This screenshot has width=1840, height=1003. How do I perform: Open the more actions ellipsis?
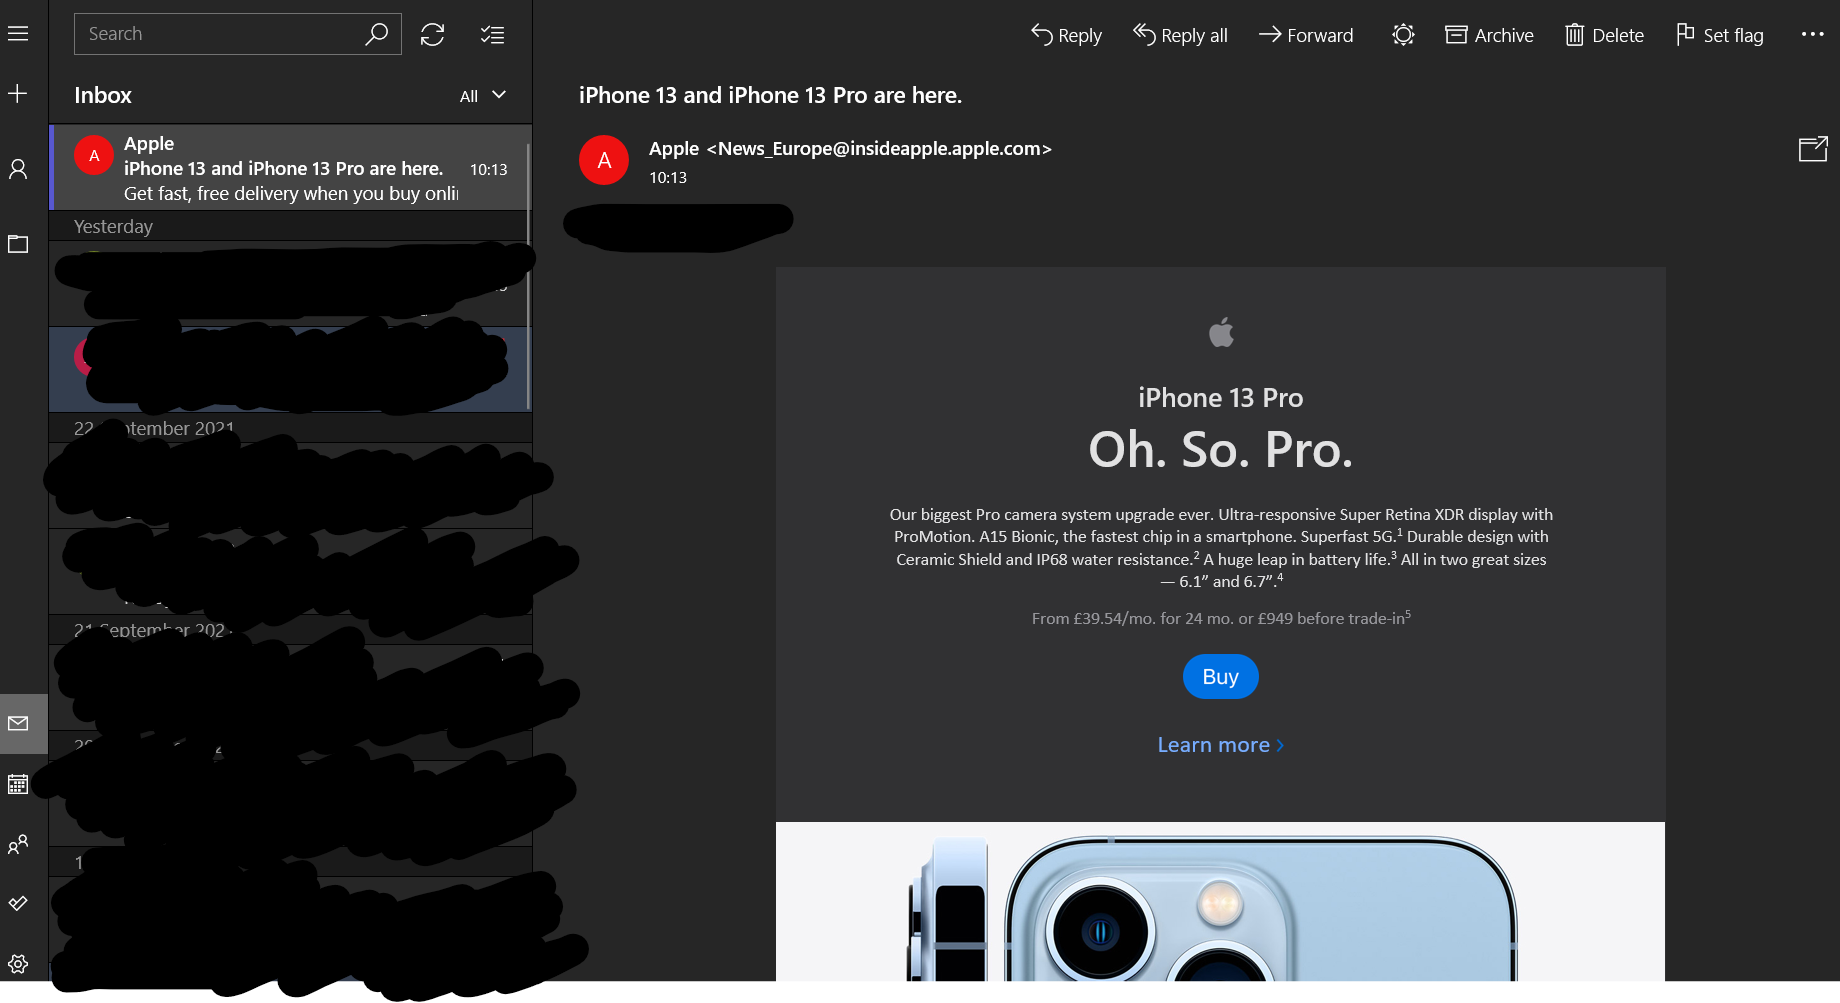1812,34
